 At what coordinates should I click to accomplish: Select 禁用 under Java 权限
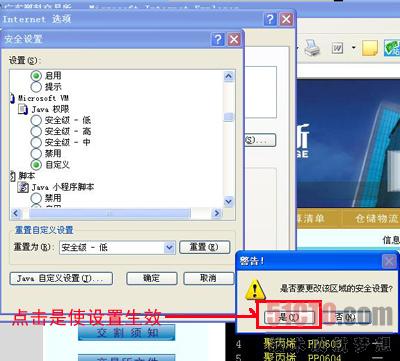[36, 153]
